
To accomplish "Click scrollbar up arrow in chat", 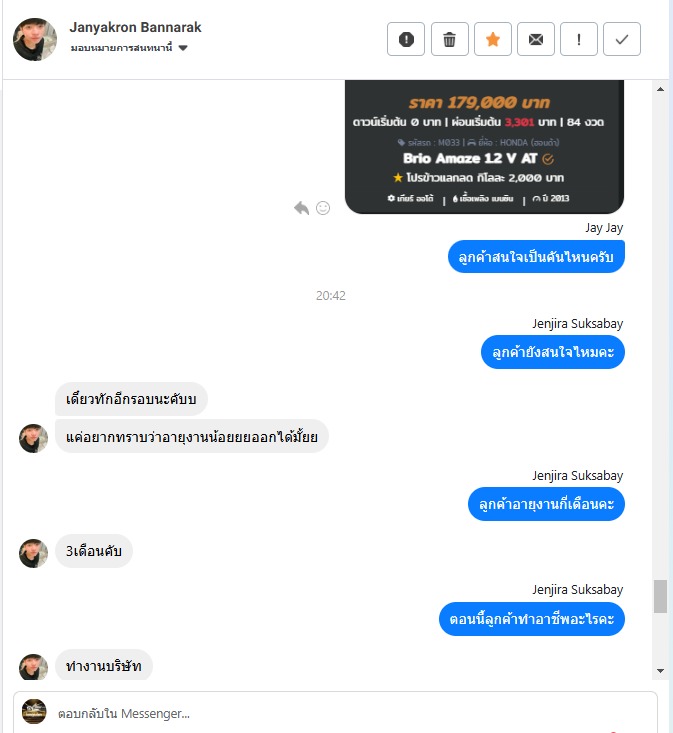I will 660,89.
